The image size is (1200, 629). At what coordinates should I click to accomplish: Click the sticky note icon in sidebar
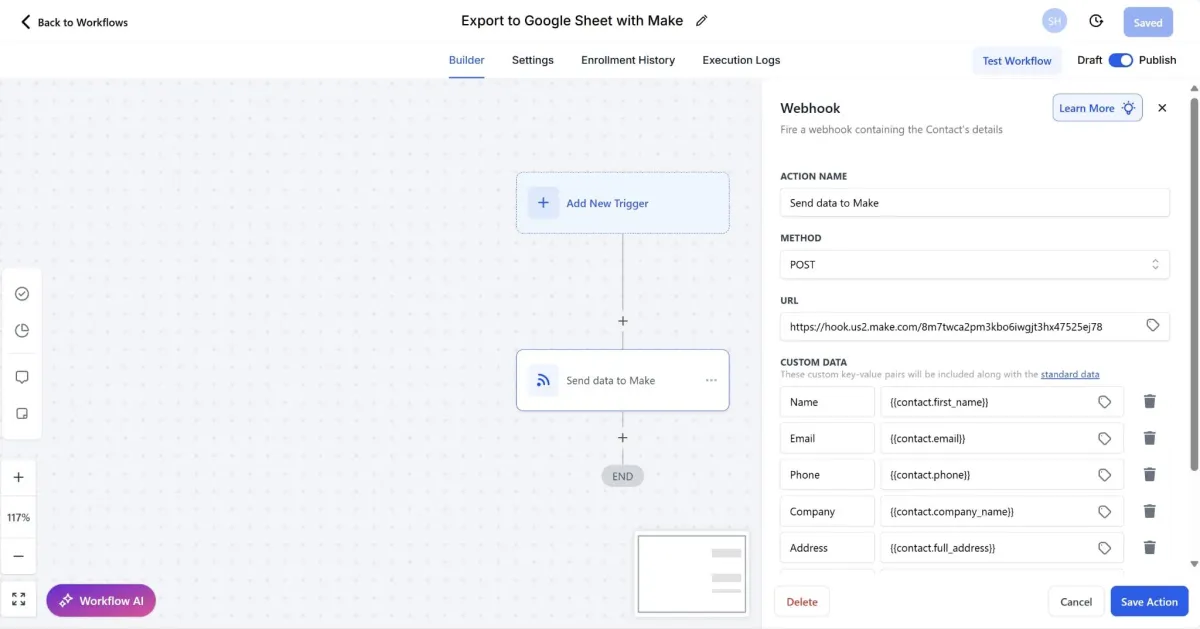pyautogui.click(x=22, y=413)
